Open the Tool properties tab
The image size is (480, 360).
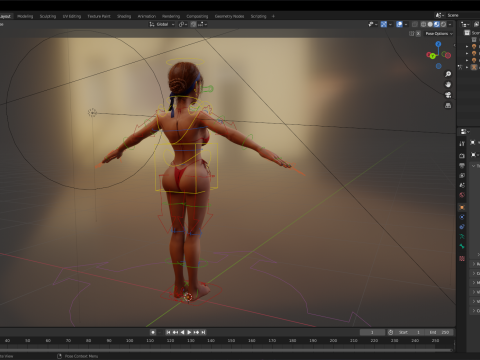tap(462, 144)
